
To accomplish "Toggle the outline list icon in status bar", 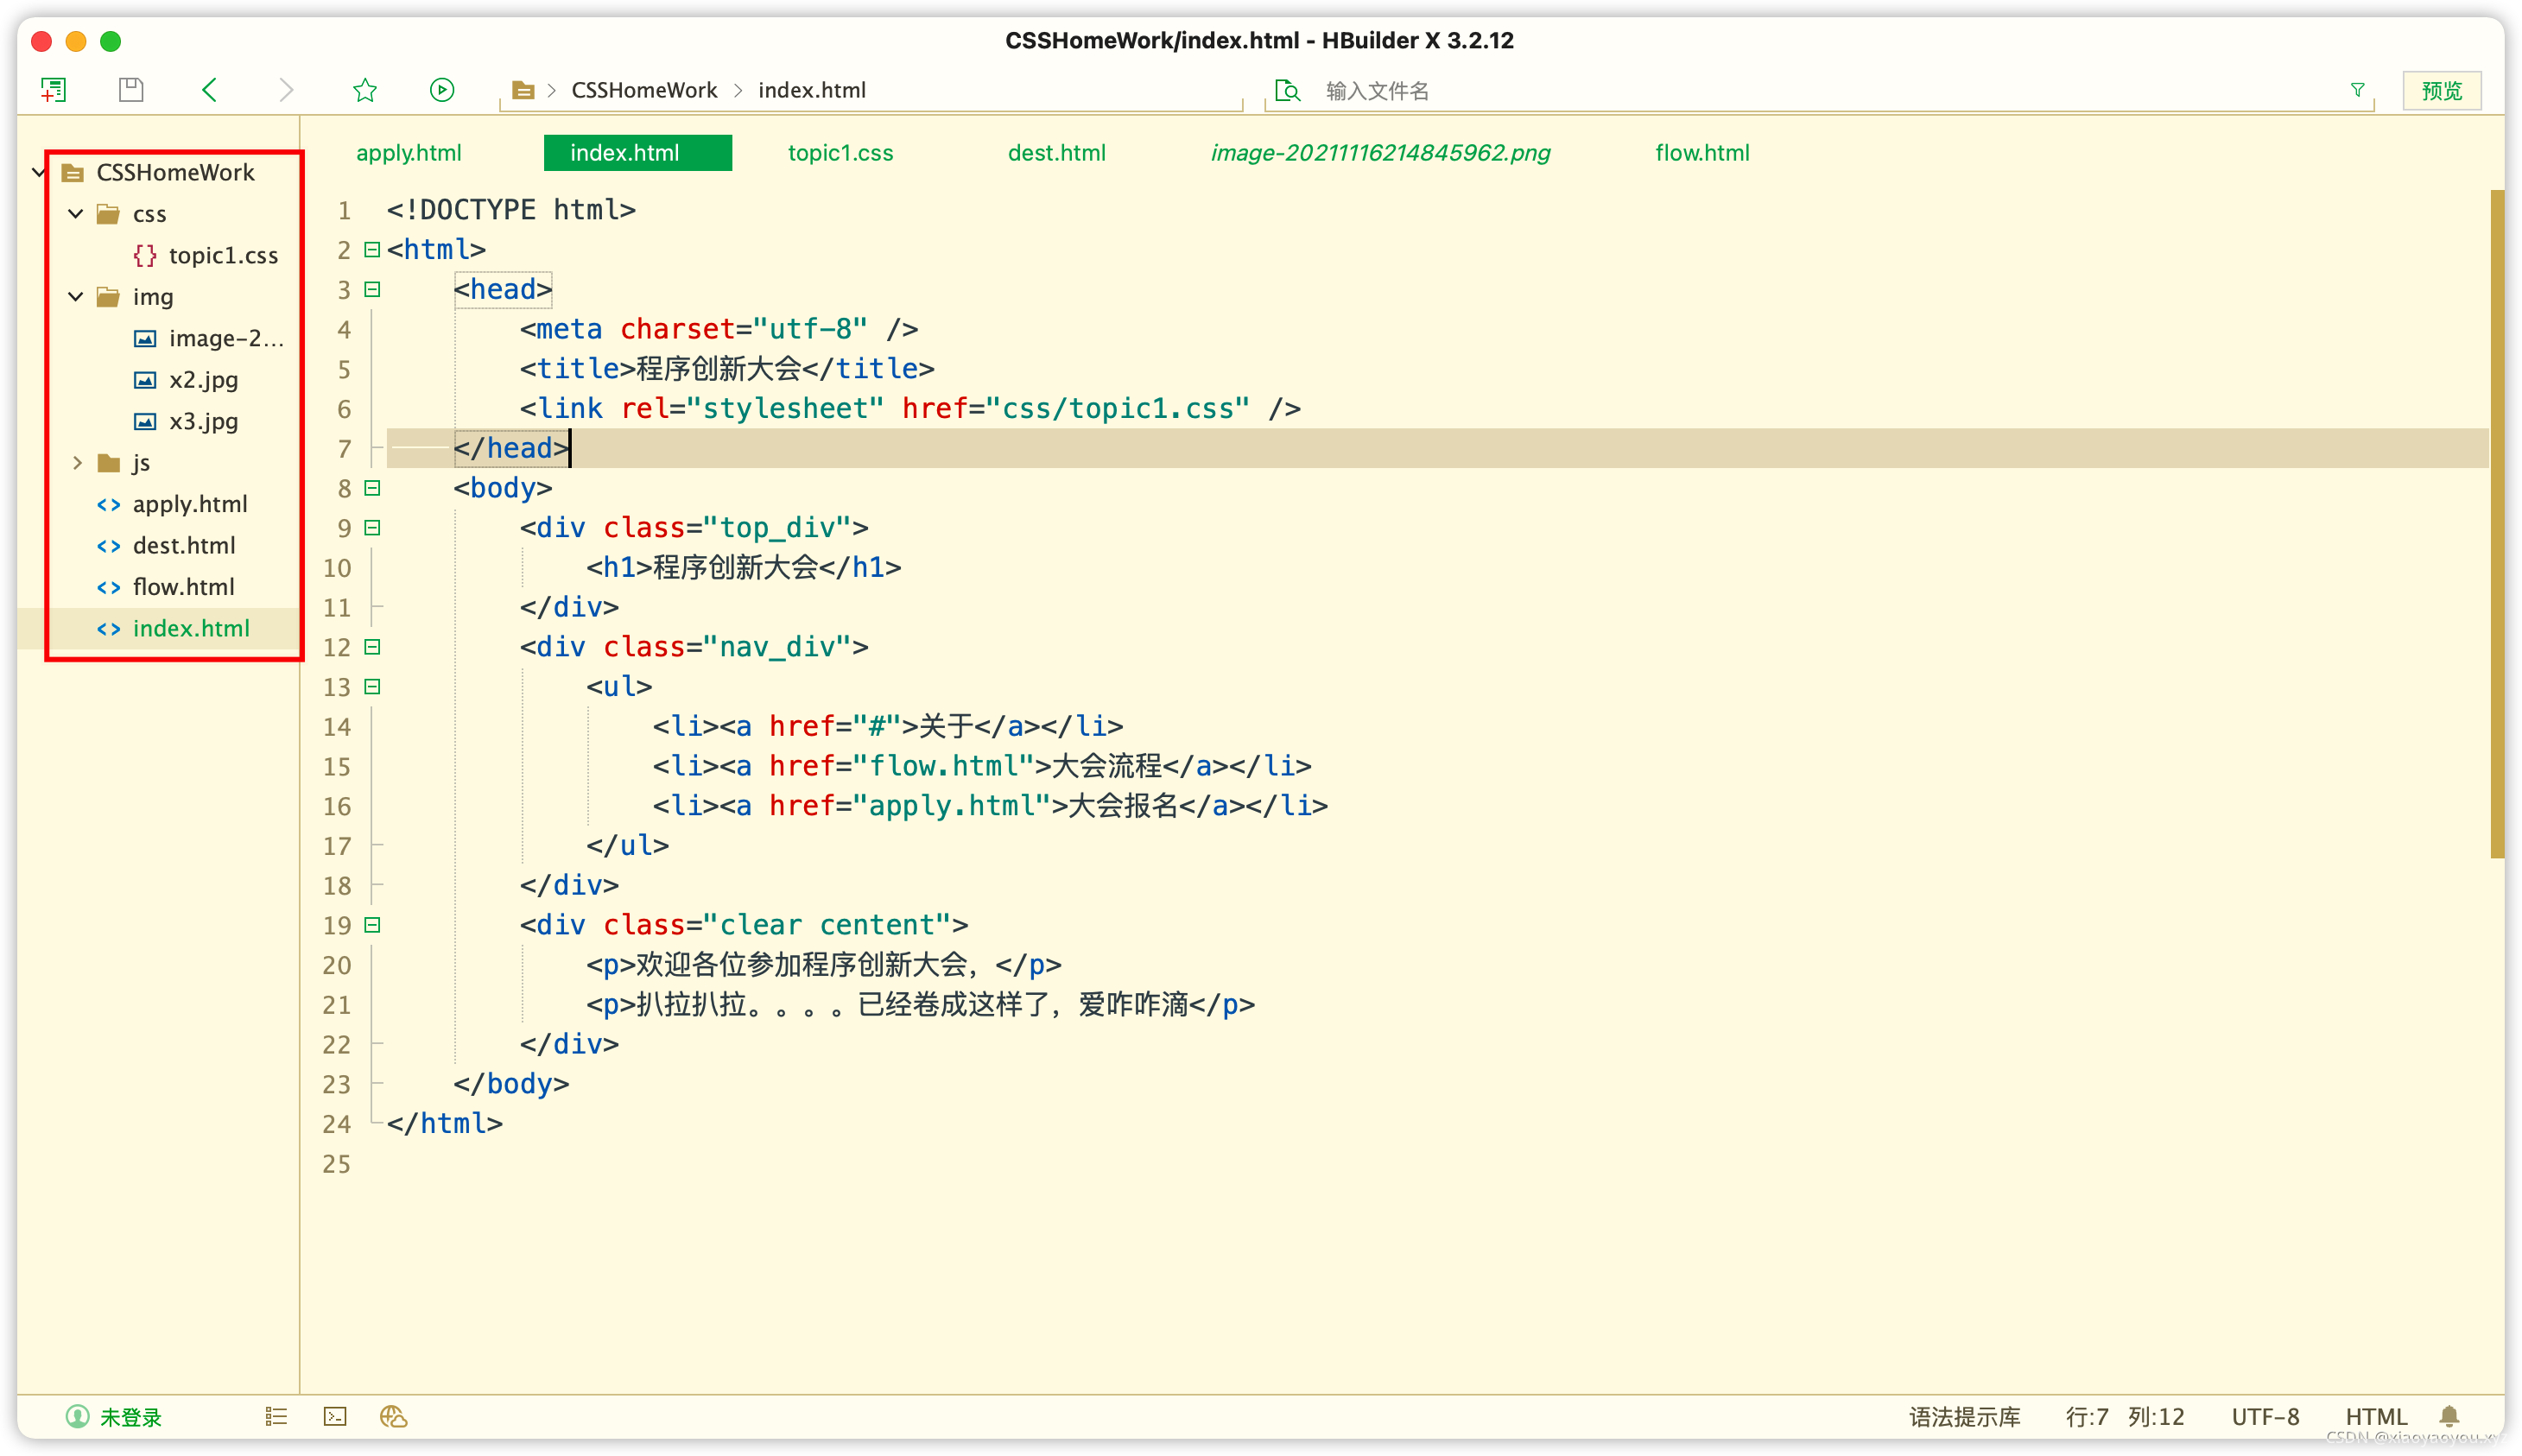I will (276, 1416).
